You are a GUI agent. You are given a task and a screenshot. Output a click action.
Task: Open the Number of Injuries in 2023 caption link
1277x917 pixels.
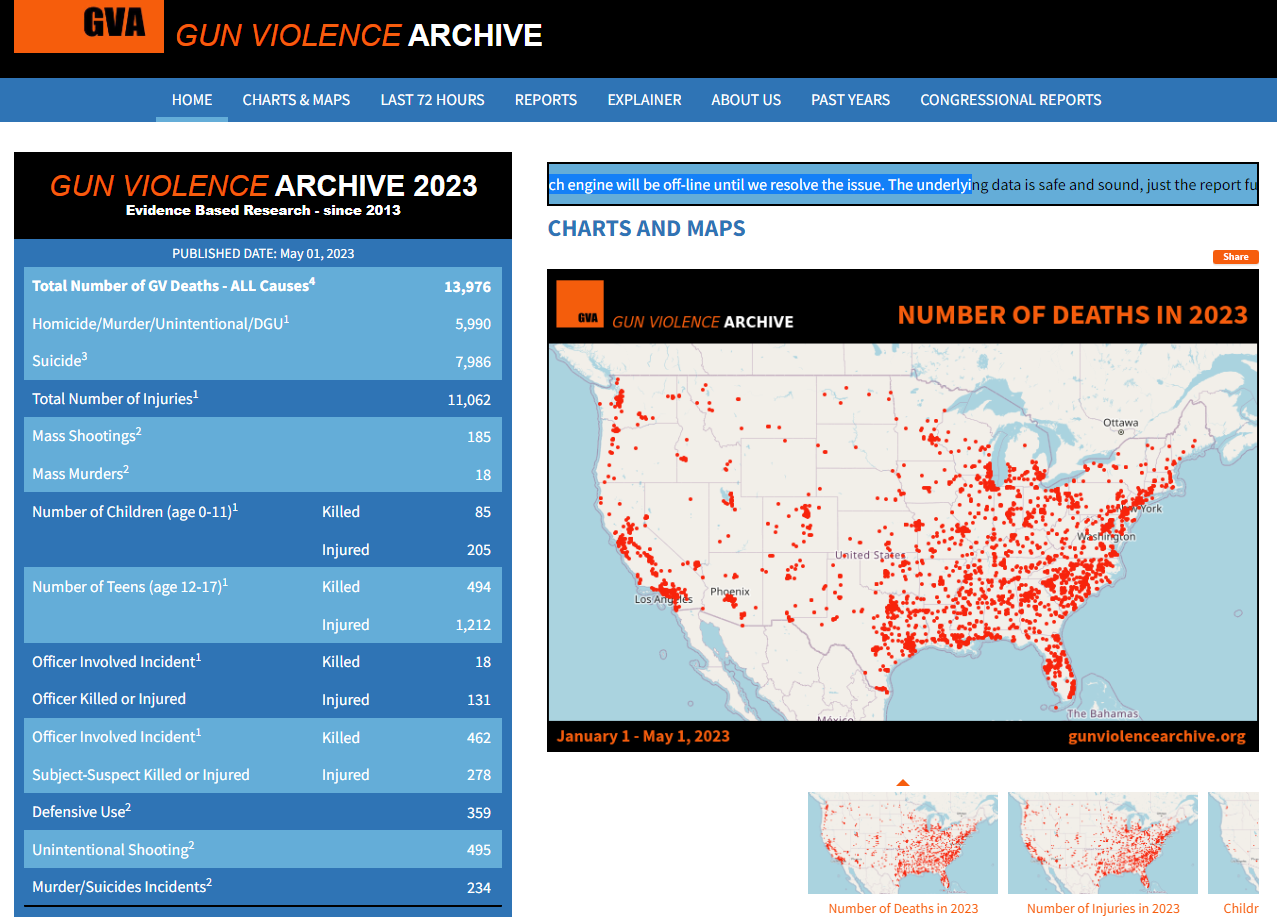click(x=1103, y=908)
